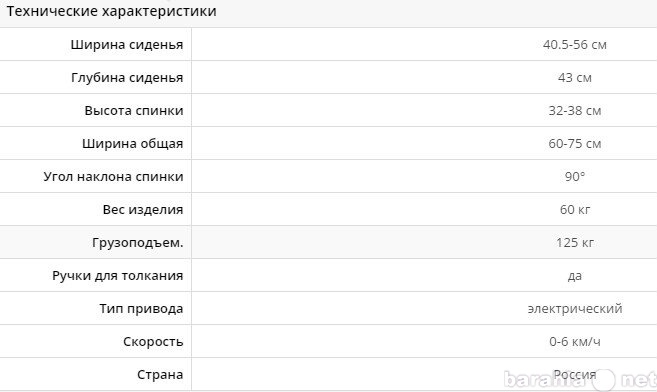Select the "Высота спинки" row label
657x392 pixels.
click(x=134, y=111)
